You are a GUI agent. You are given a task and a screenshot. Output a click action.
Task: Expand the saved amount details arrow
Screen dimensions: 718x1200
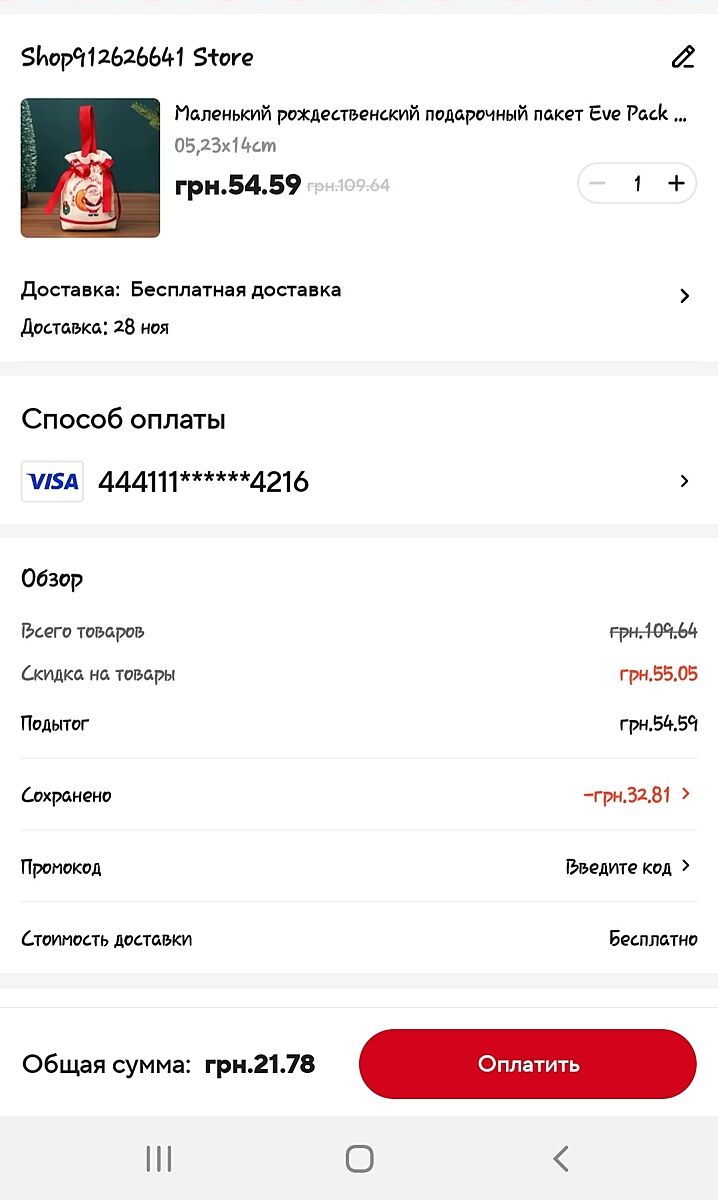(686, 794)
